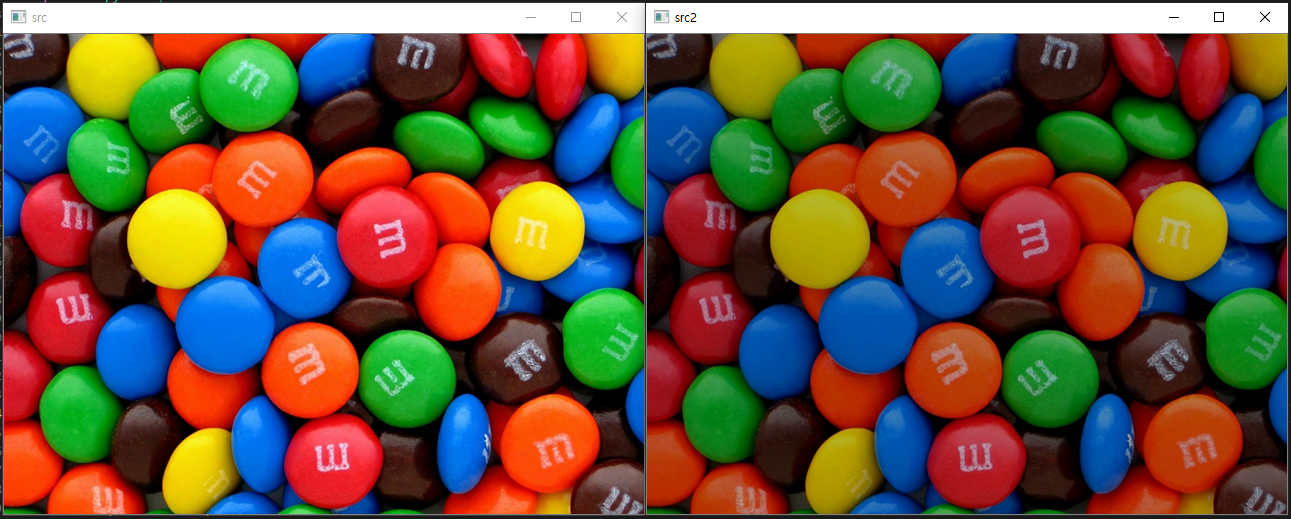1291x519 pixels.
Task: Minimize the src window
Action: 531,17
